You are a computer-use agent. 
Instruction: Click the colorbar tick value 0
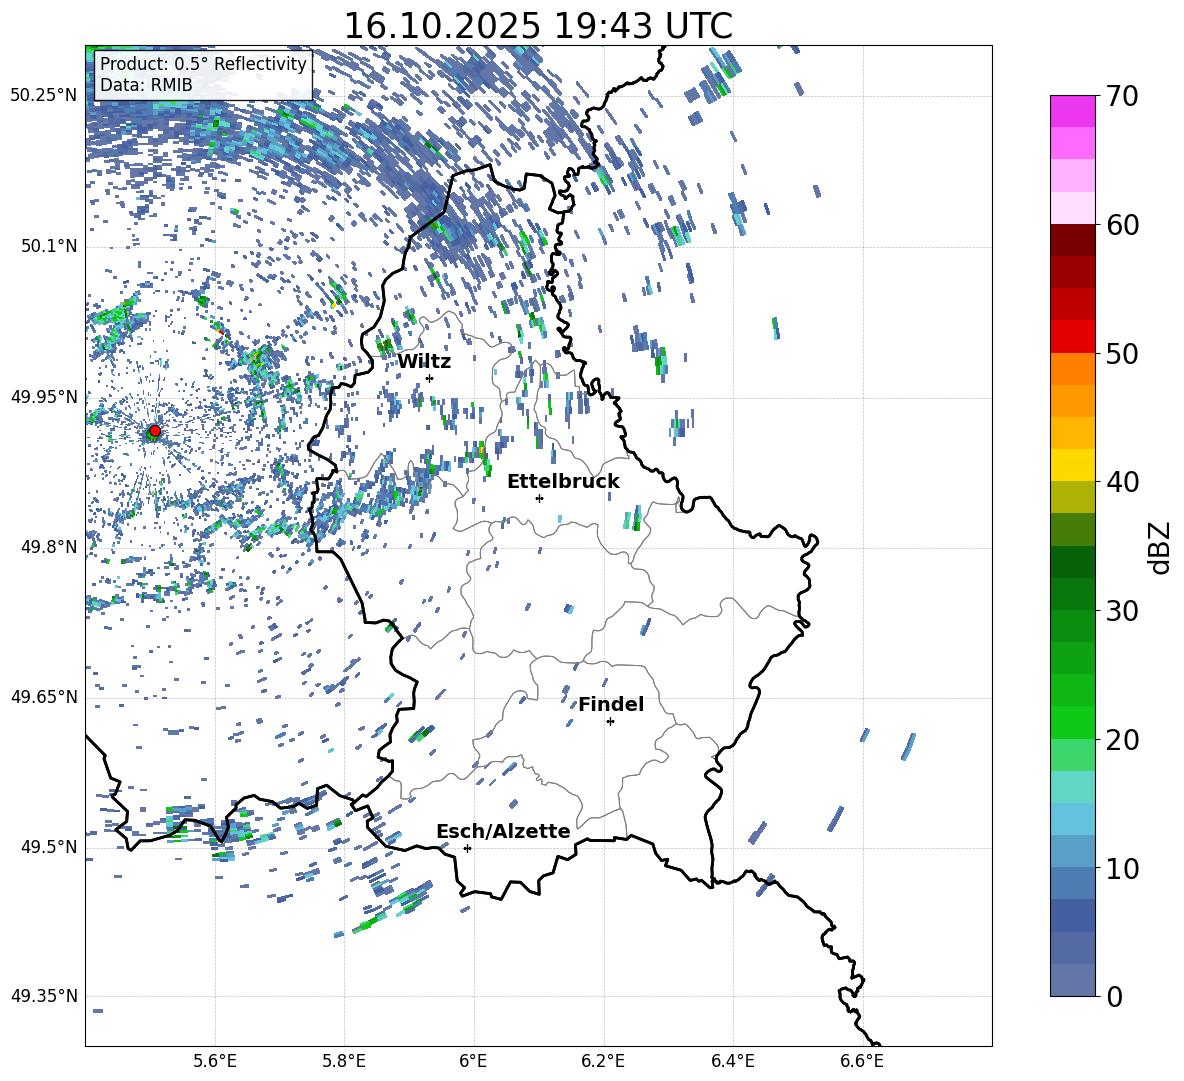(1114, 996)
